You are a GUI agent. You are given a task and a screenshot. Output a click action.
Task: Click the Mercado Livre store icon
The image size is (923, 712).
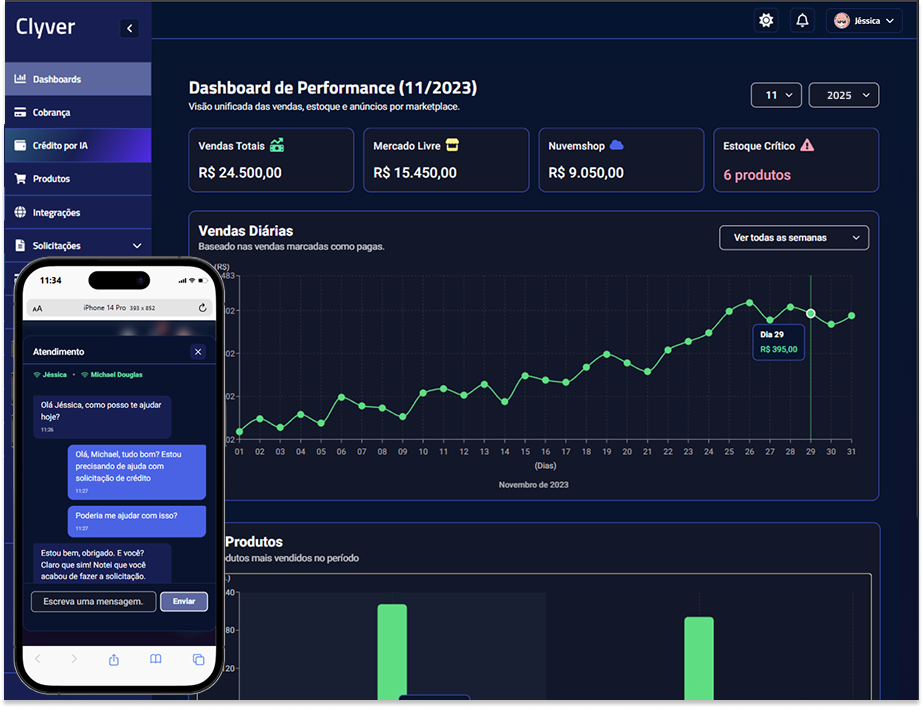[452, 146]
